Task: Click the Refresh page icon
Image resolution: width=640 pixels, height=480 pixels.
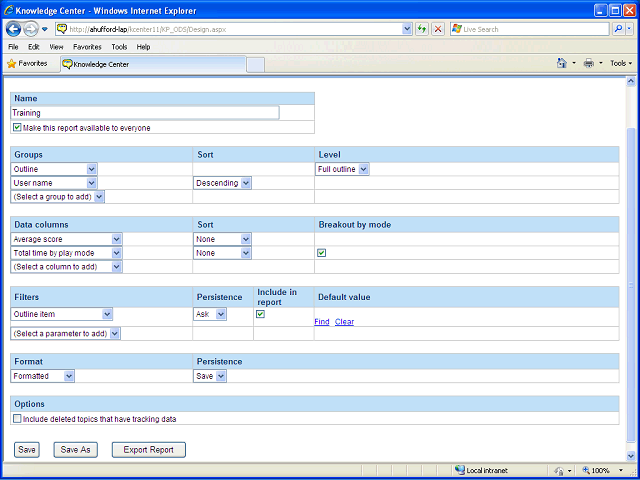Action: 422,29
